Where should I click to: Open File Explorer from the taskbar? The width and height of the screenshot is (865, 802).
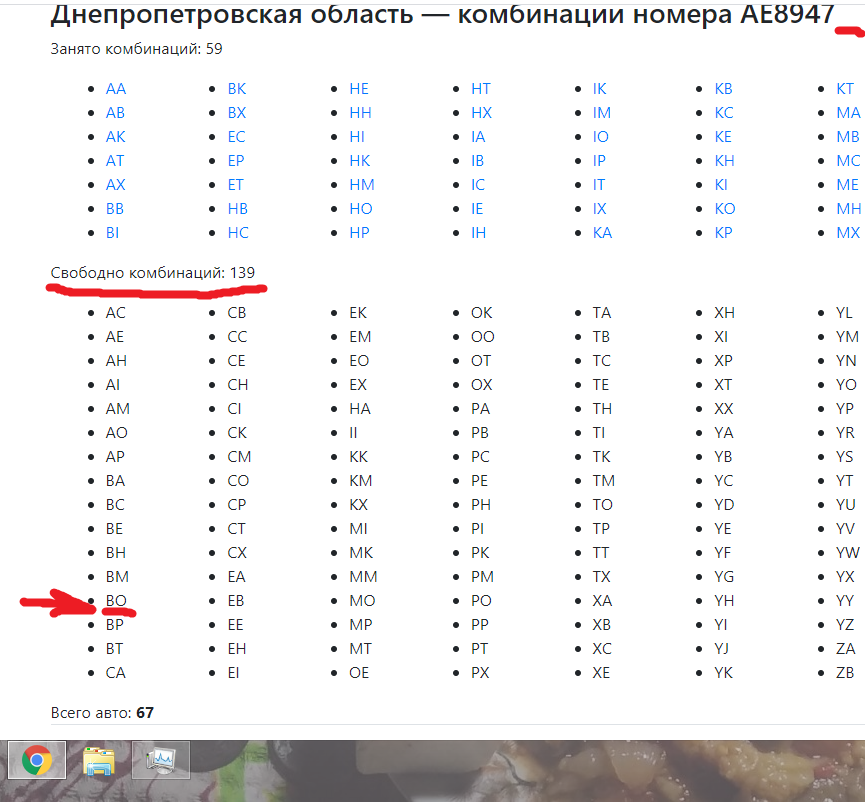98,761
